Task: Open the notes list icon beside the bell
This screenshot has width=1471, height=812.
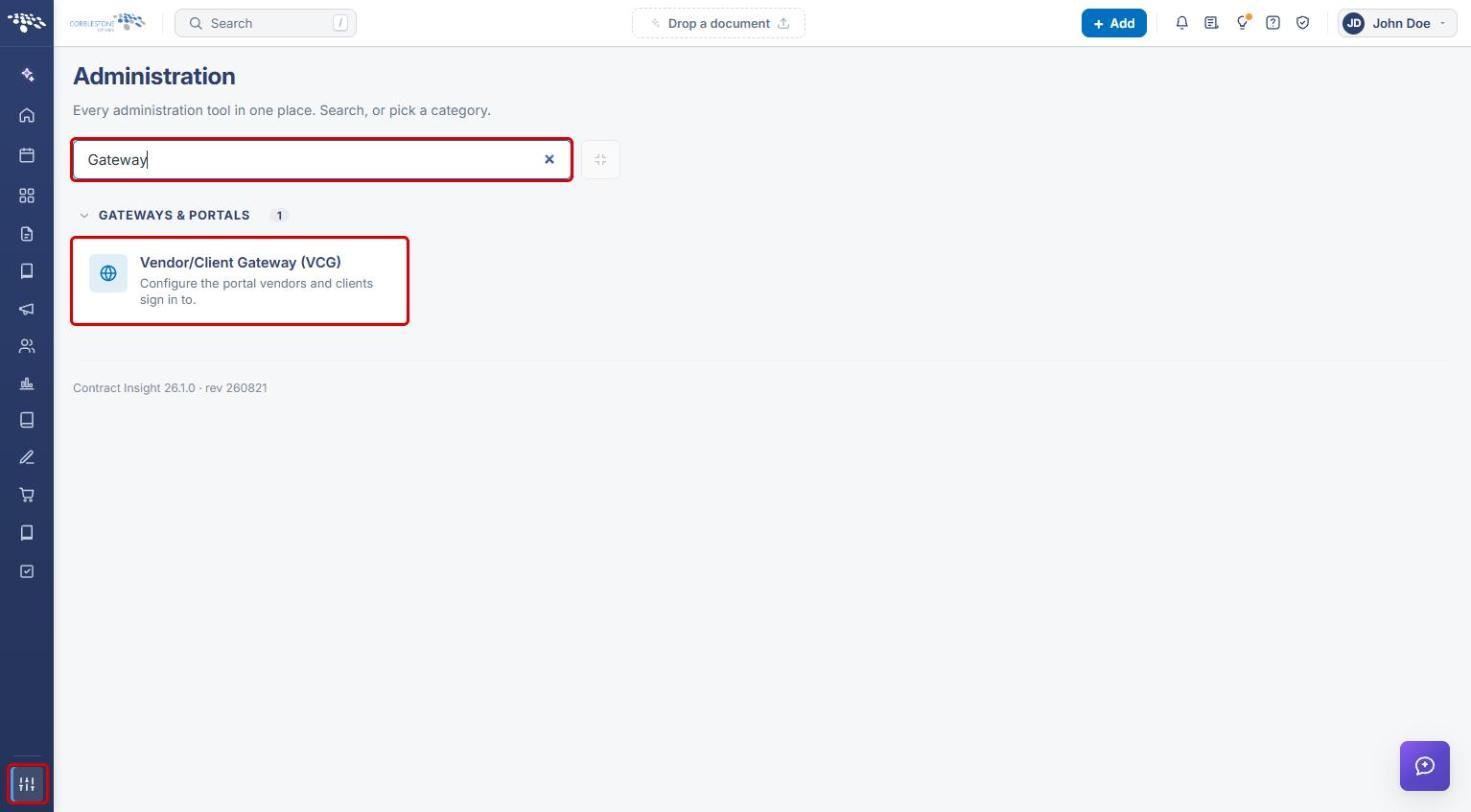Action: [x=1211, y=22]
